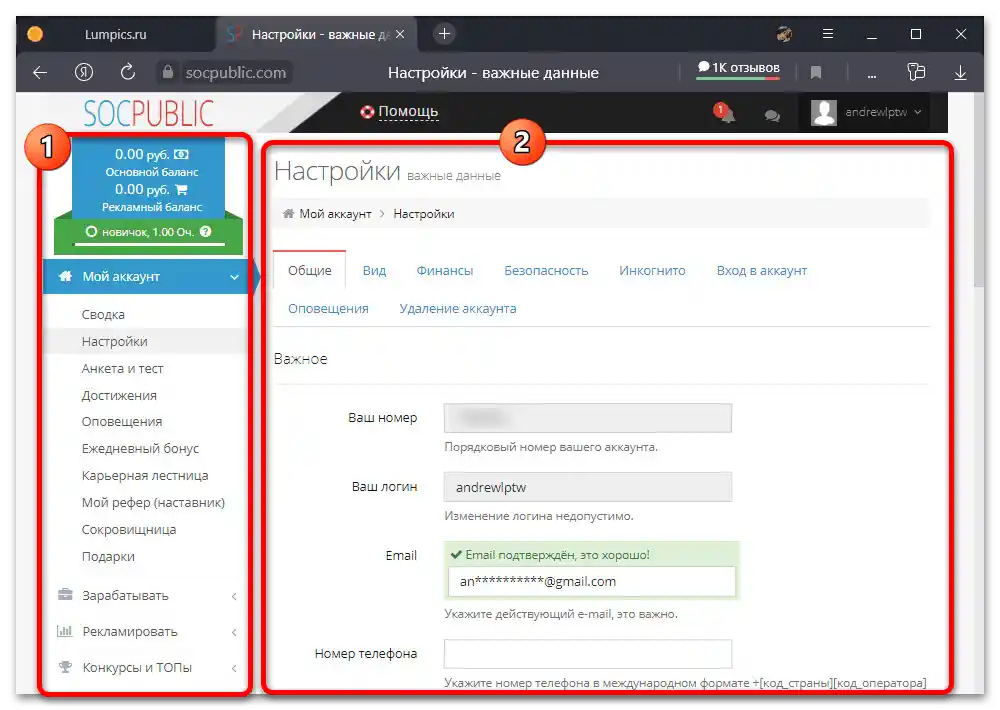Open Оповещения in the sidebar menu
Screen dimensions: 1000x710
coord(122,422)
